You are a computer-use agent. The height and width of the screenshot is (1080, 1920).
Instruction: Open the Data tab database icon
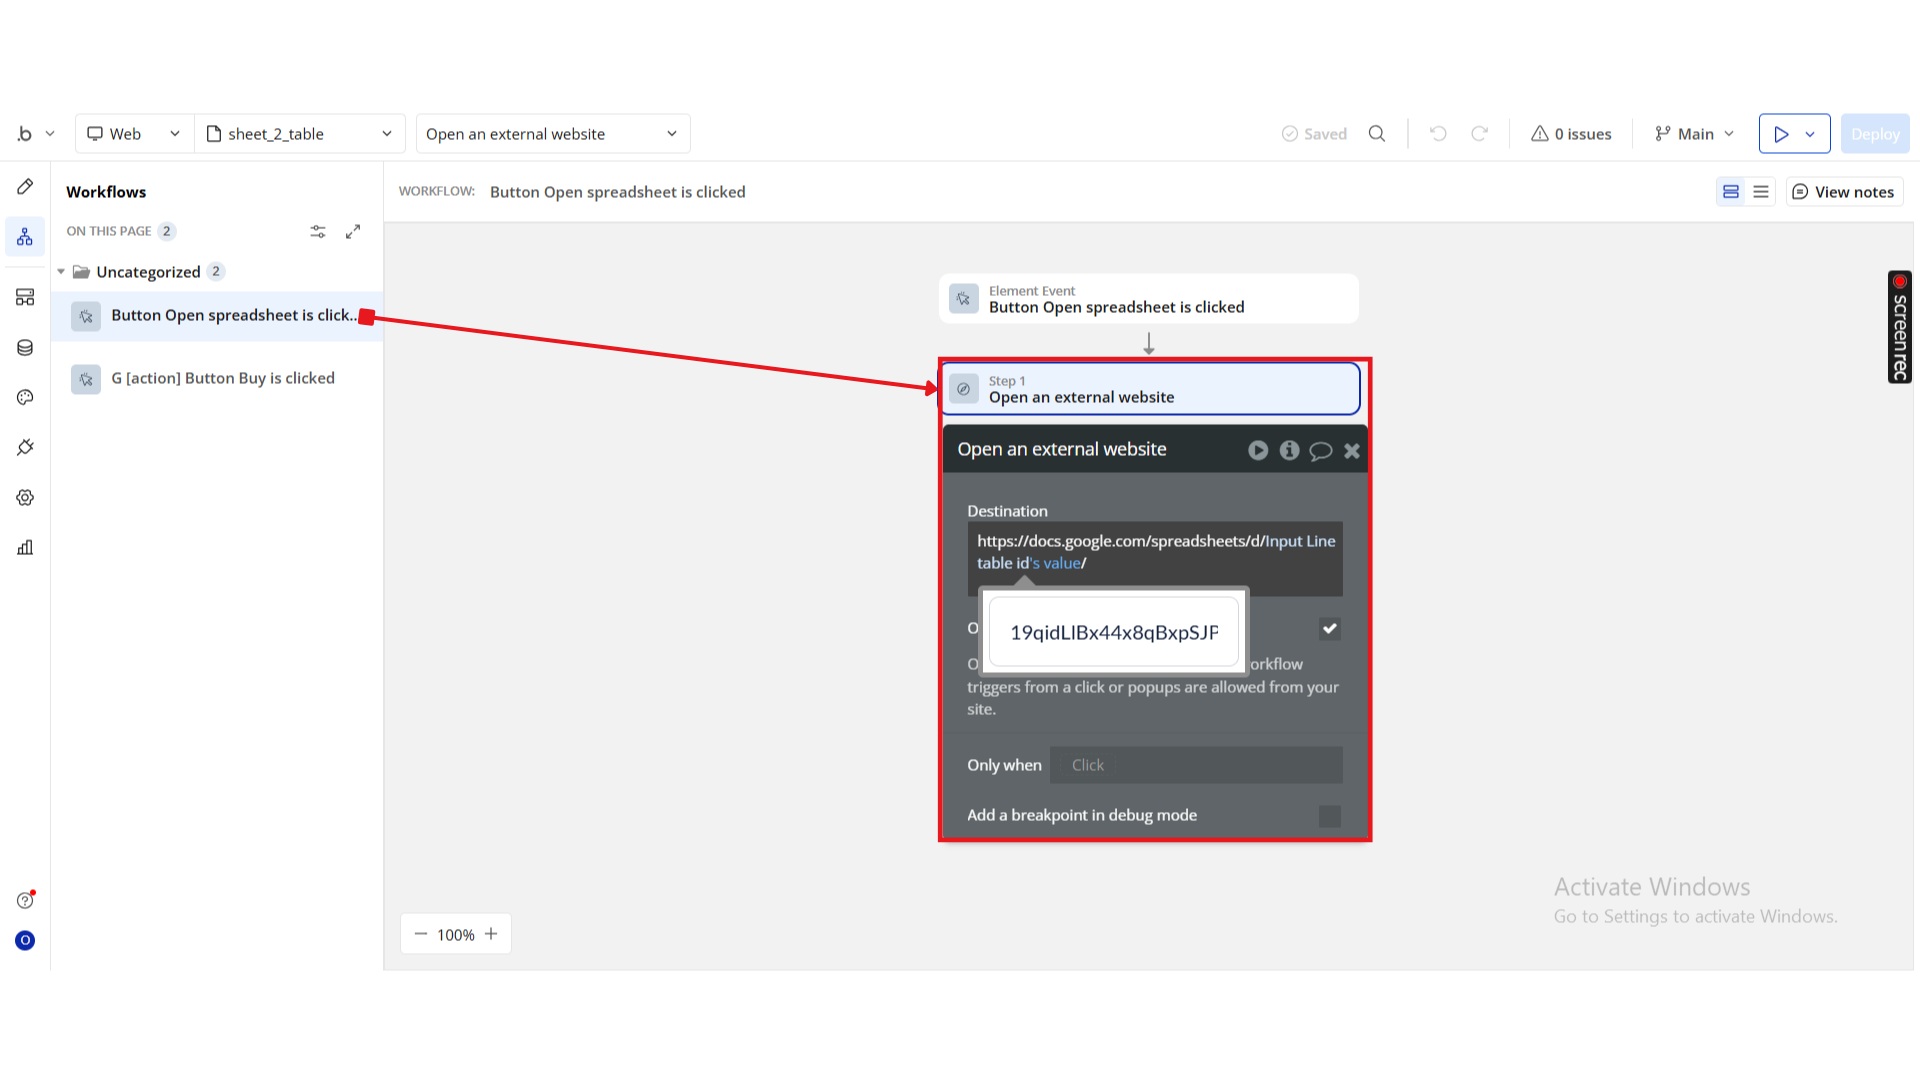(x=25, y=347)
